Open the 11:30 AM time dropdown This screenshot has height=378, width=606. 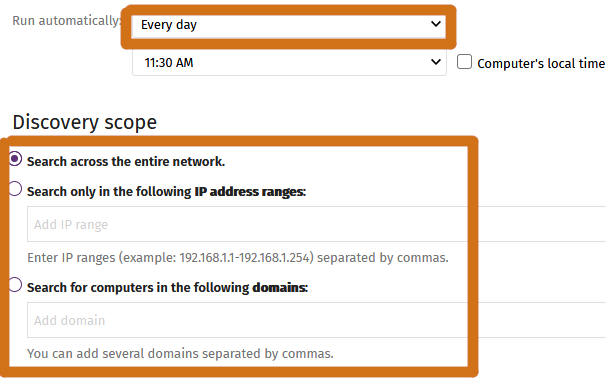289,62
